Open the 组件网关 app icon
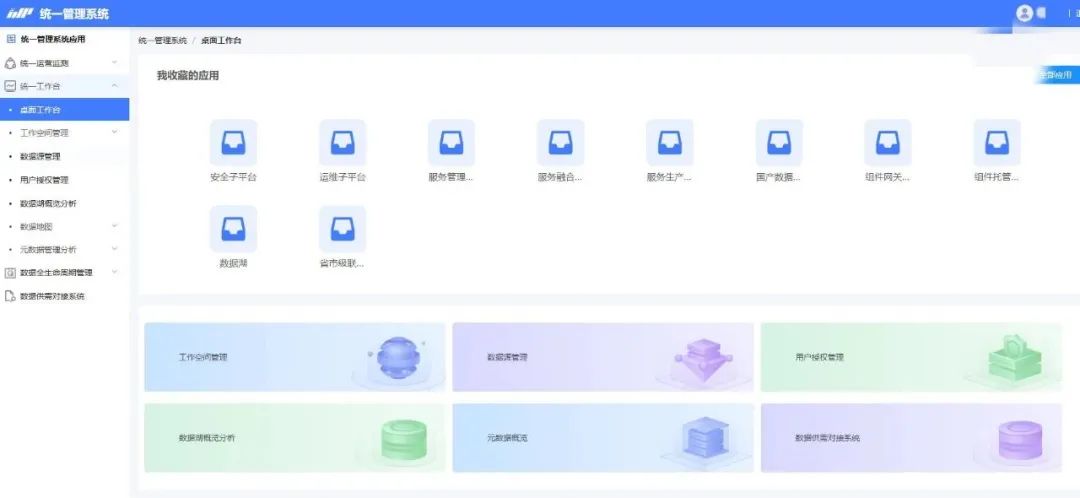The height and width of the screenshot is (498, 1080). coord(888,143)
